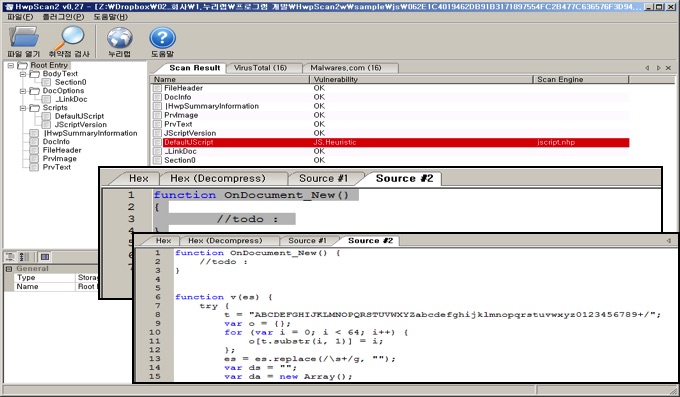Viewport: 680px width, 397px height.
Task: Collapse the General property category
Action: 9,269
